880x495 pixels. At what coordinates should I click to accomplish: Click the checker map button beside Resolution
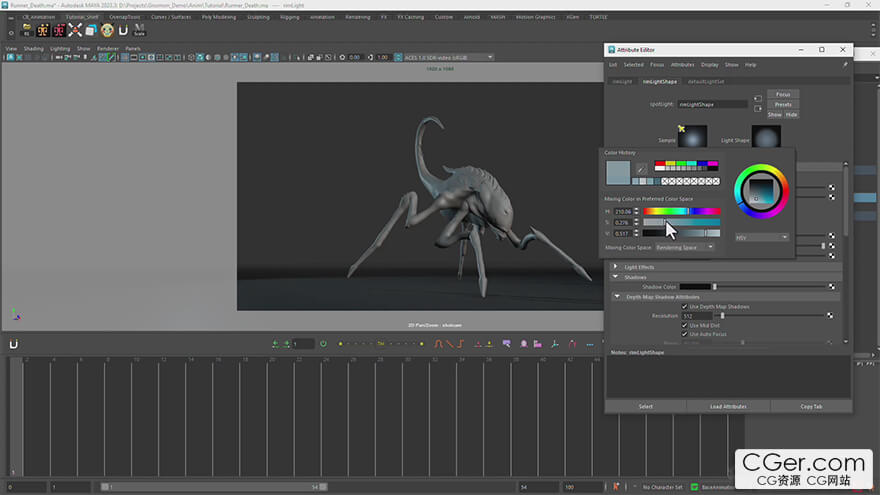[x=830, y=316]
